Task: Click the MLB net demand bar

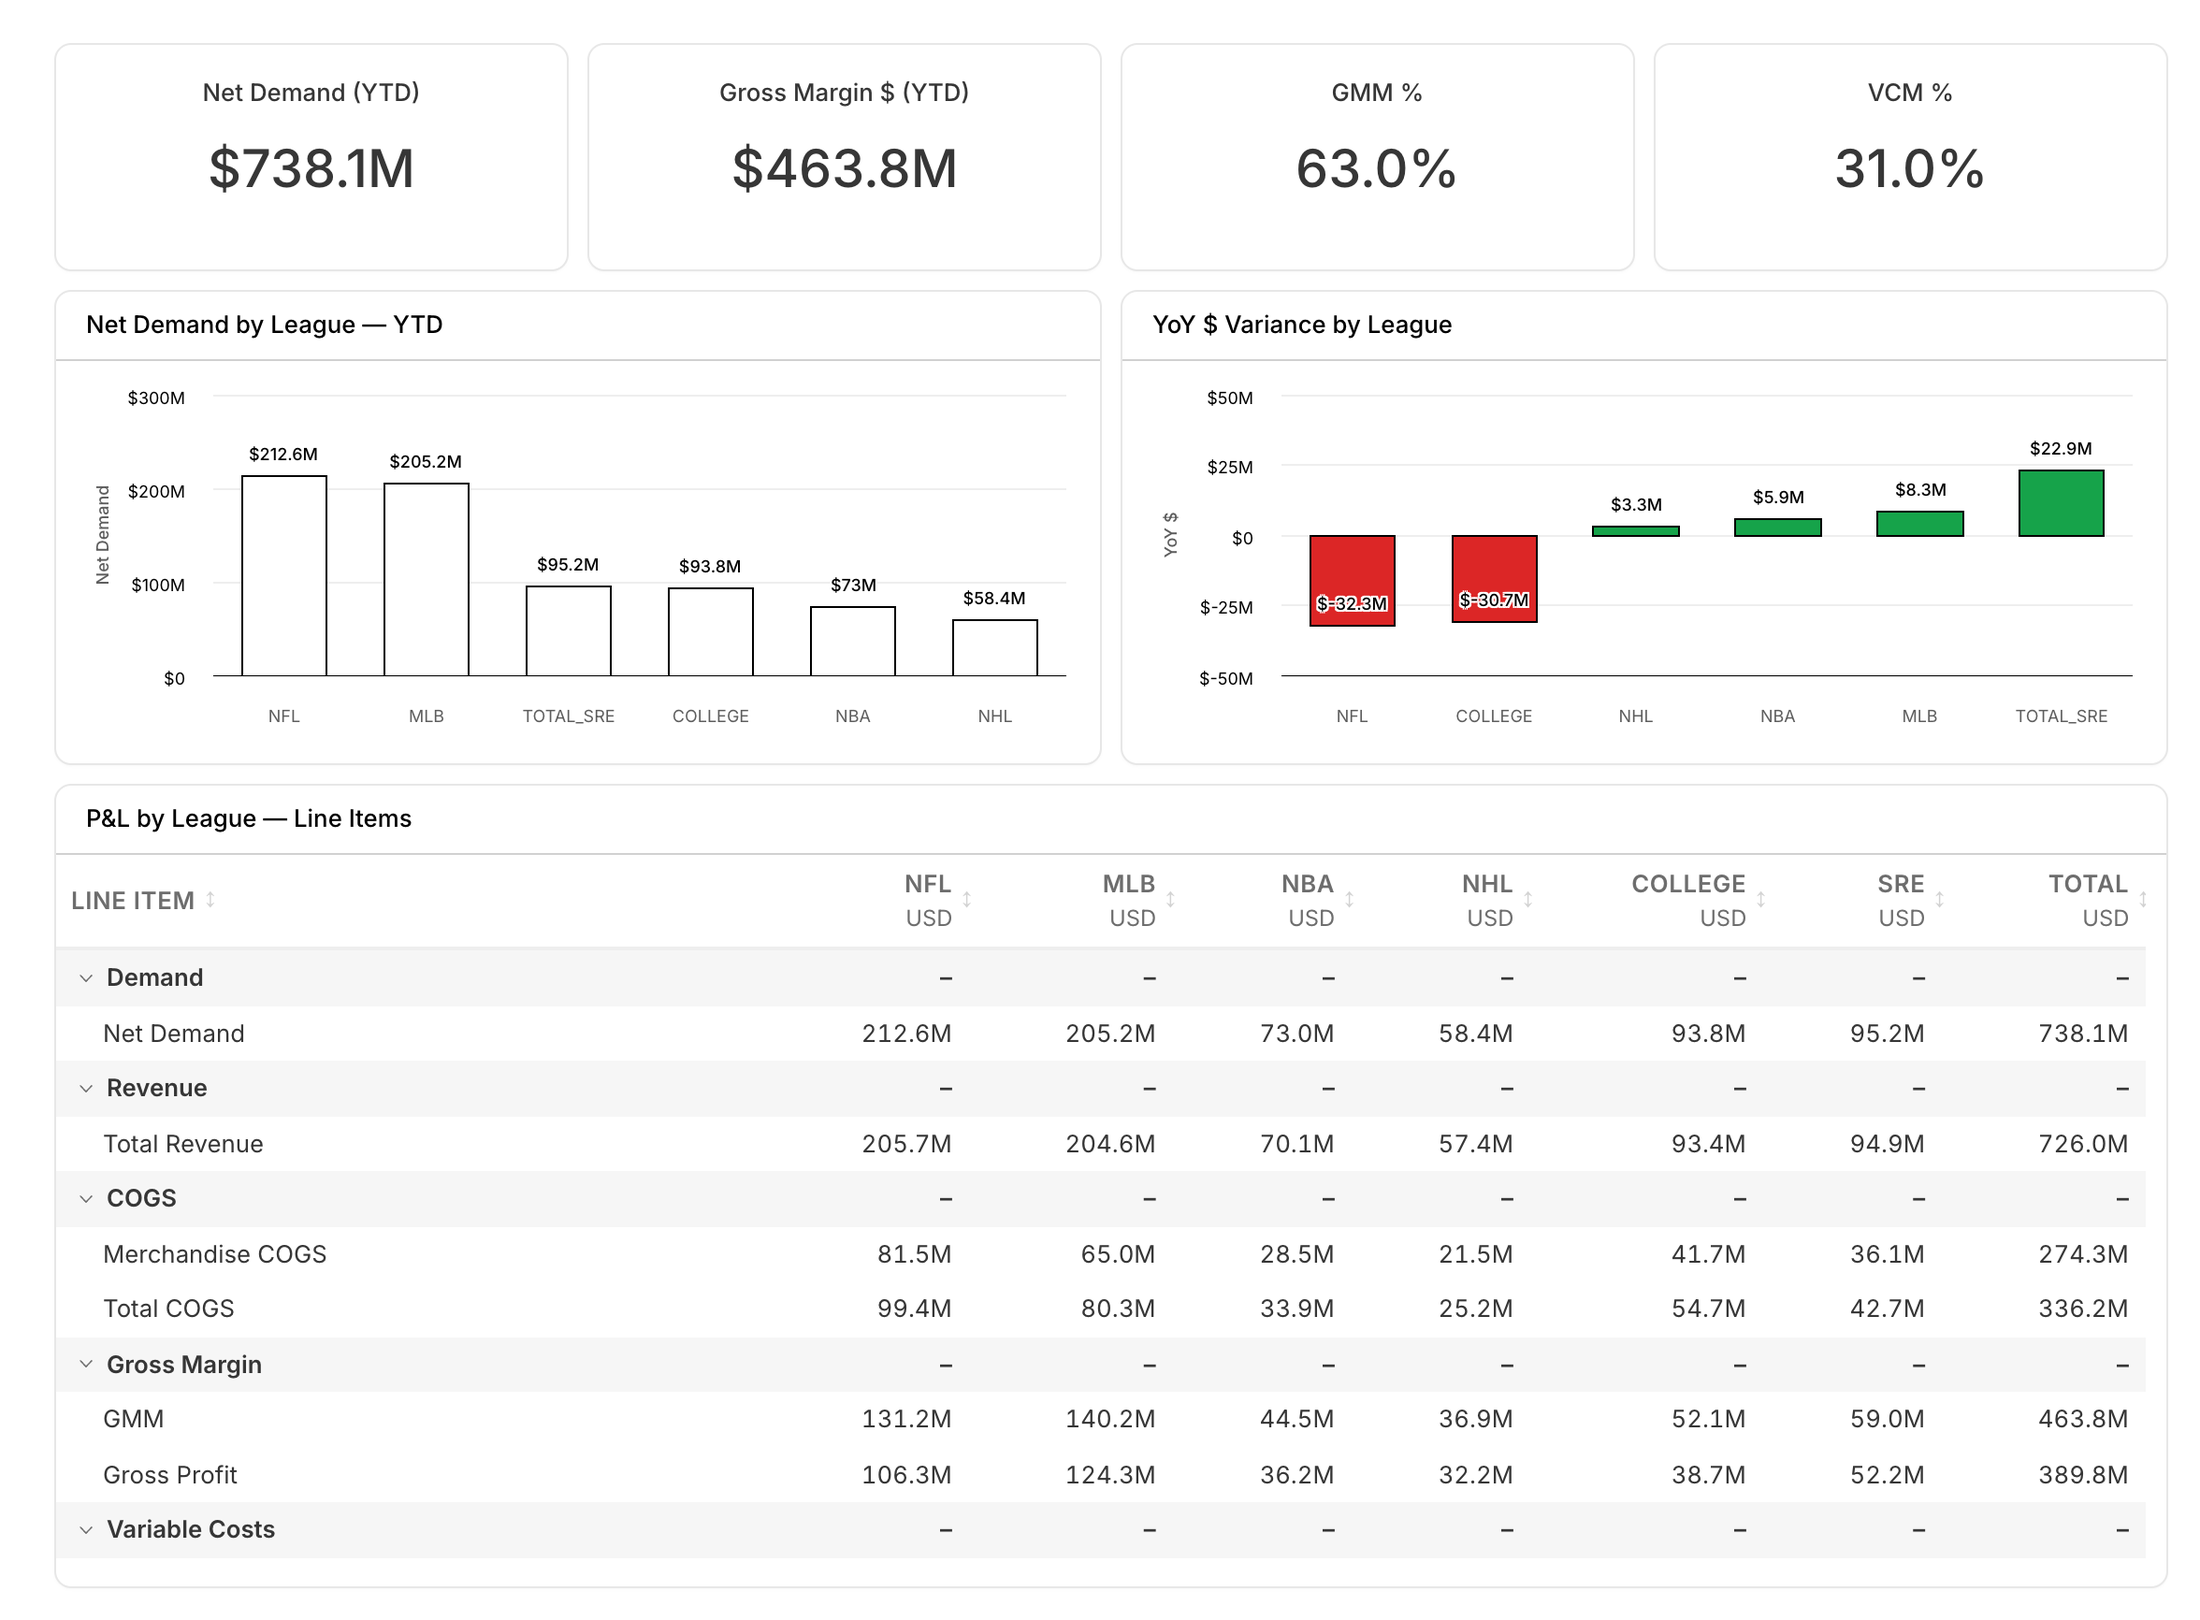Action: pos(426,580)
